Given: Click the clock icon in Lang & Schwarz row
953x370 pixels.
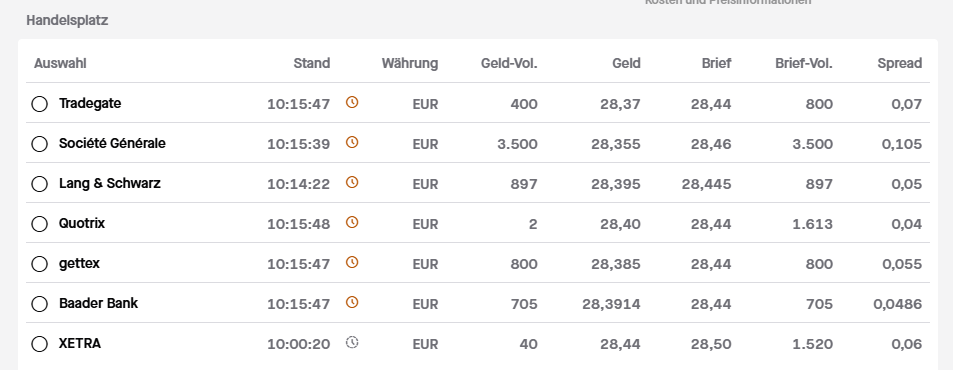Looking at the screenshot, I should tap(352, 182).
